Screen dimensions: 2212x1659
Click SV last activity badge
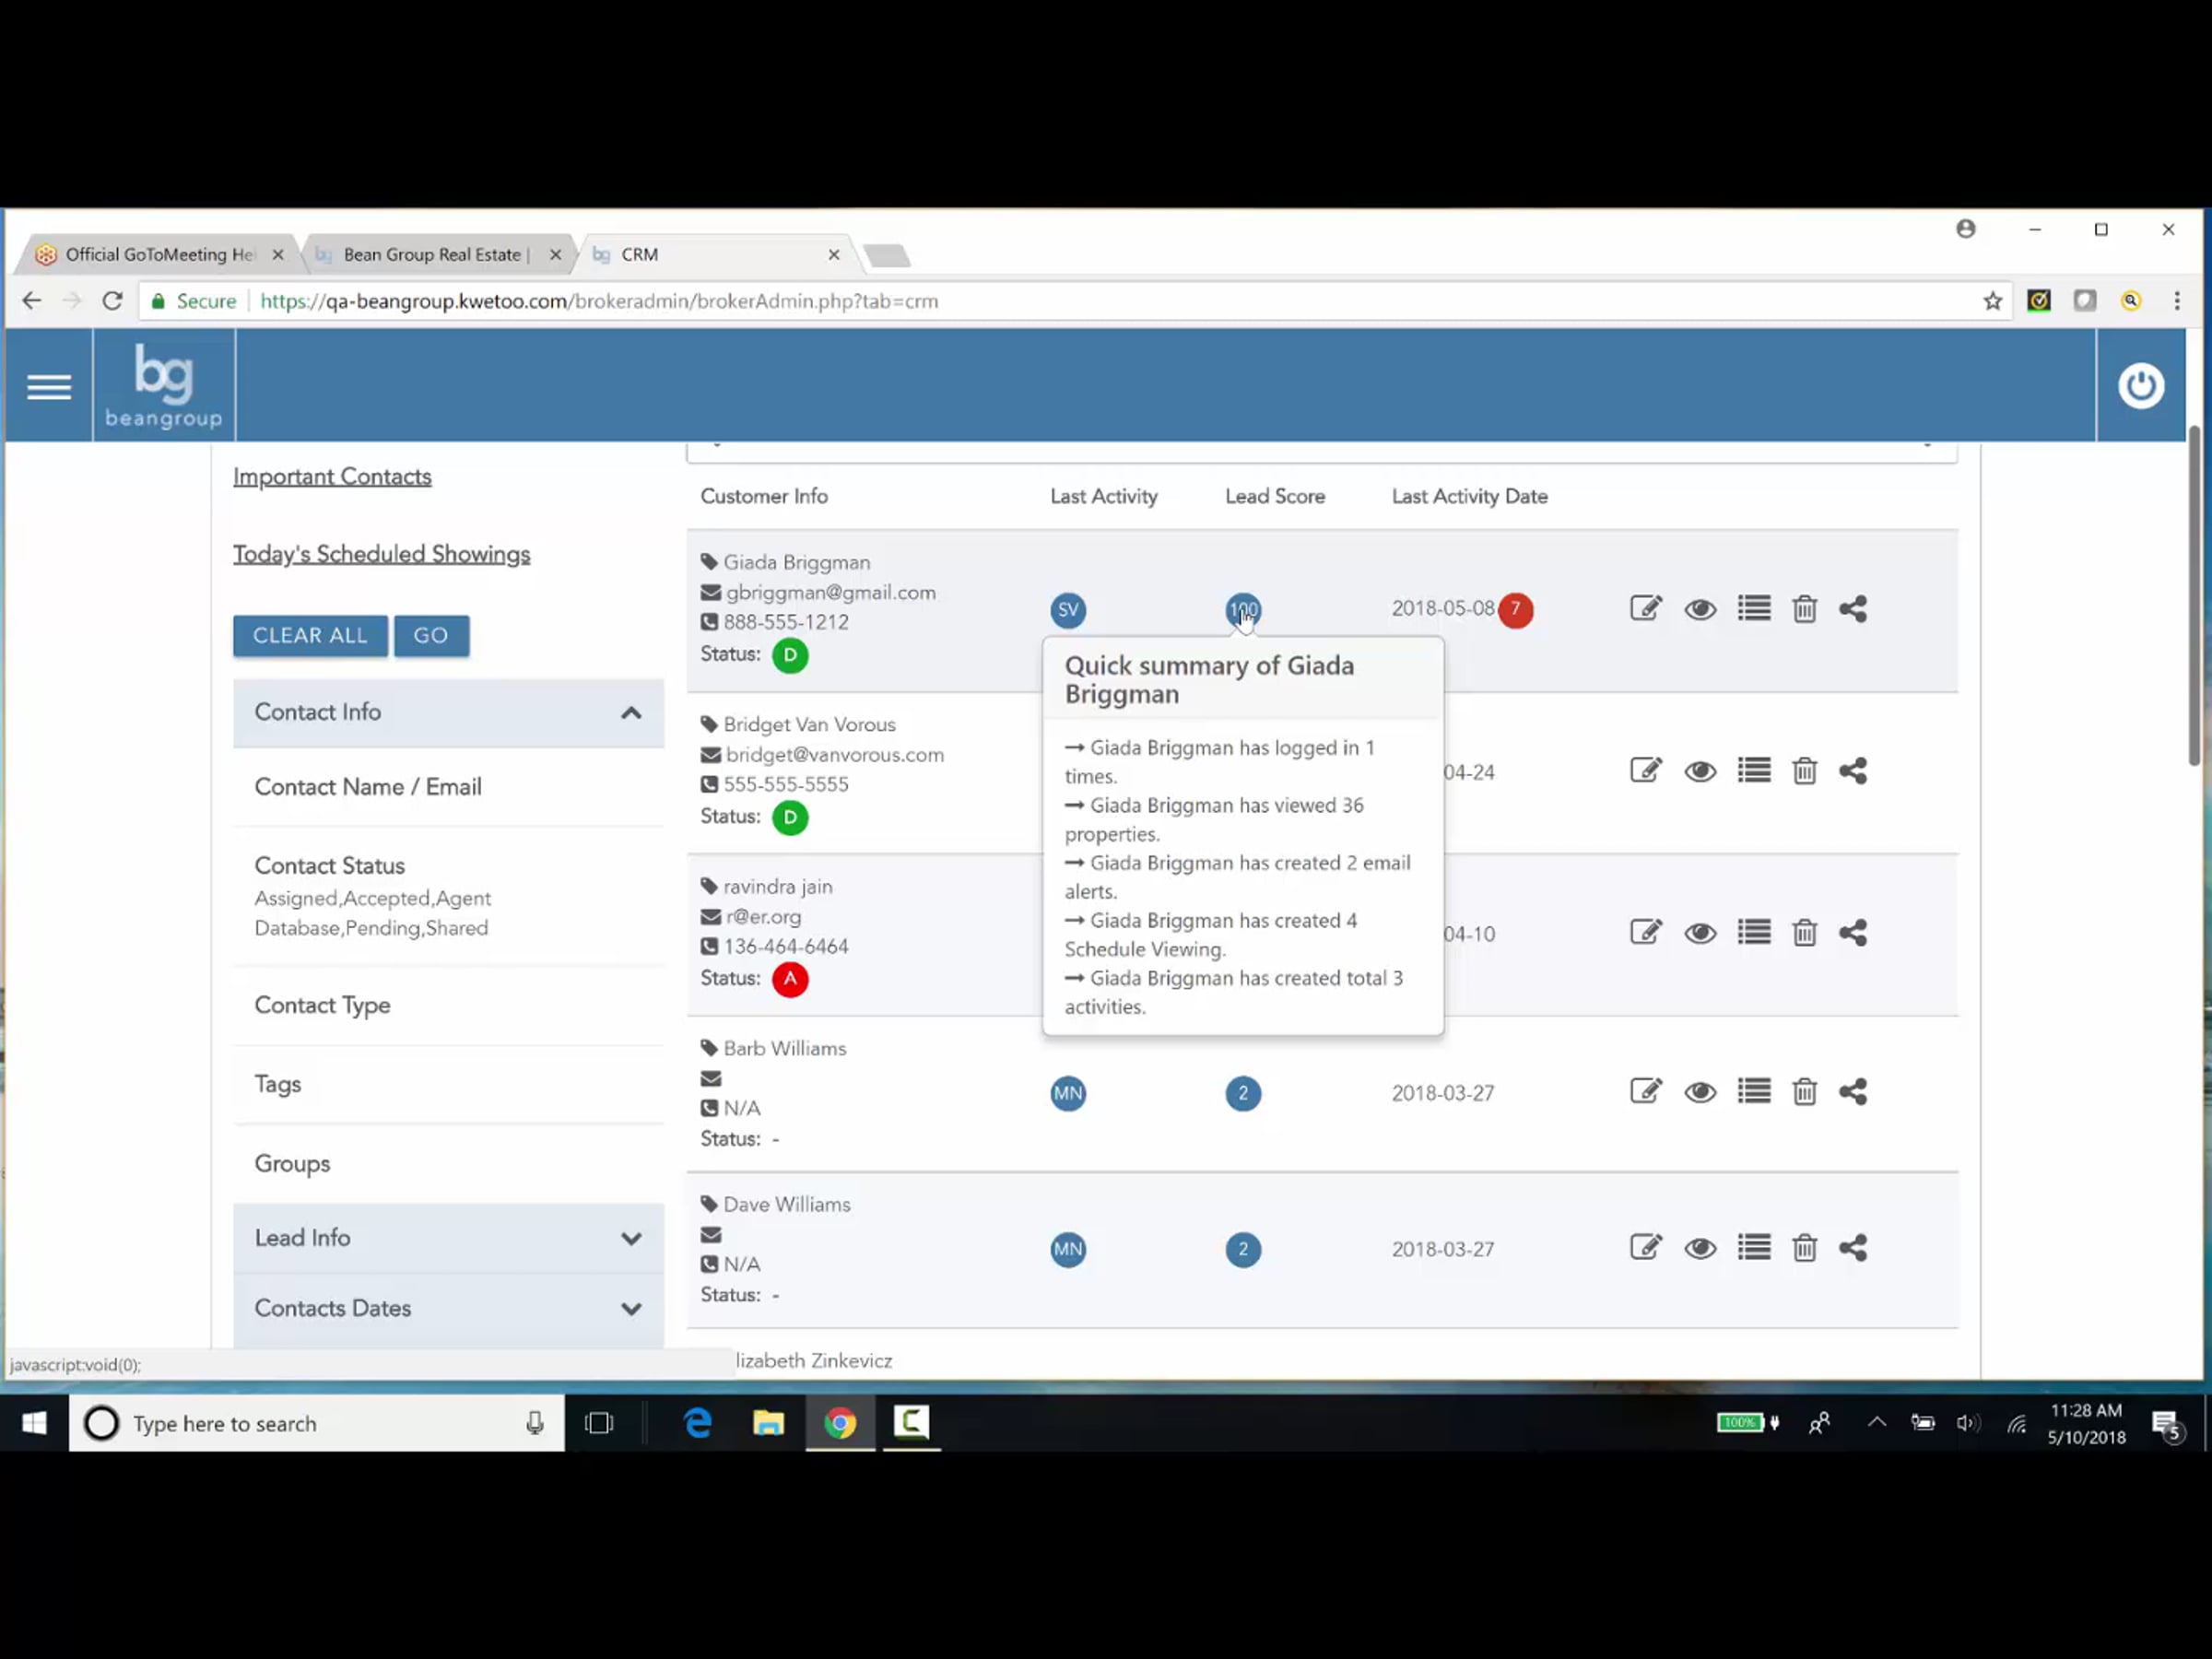pyautogui.click(x=1067, y=610)
